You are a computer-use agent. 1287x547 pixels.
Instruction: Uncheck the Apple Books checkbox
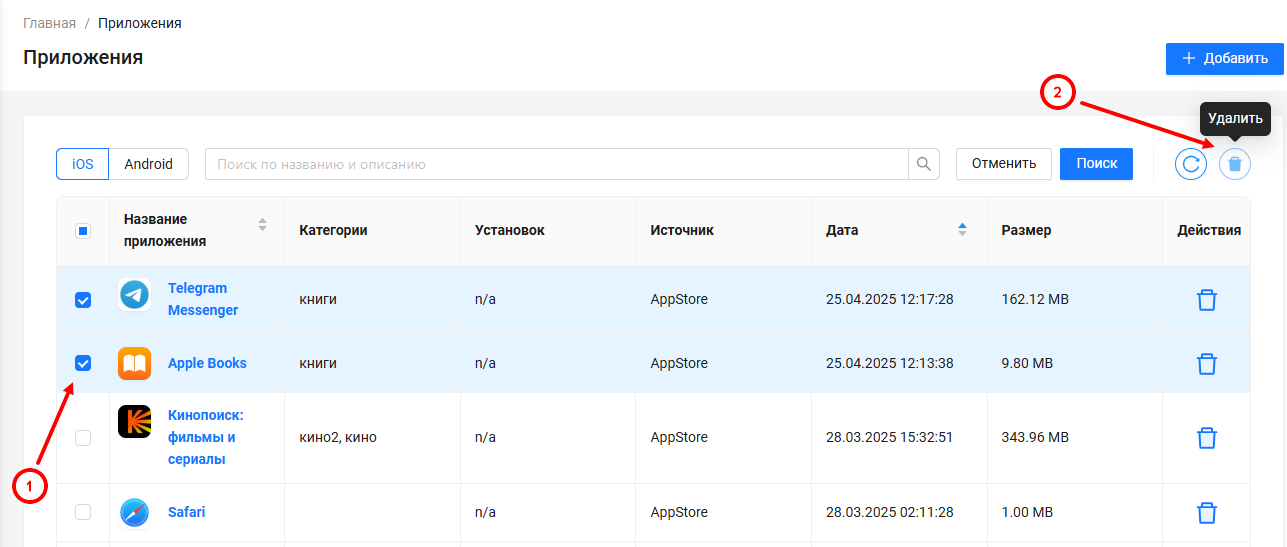click(x=83, y=363)
